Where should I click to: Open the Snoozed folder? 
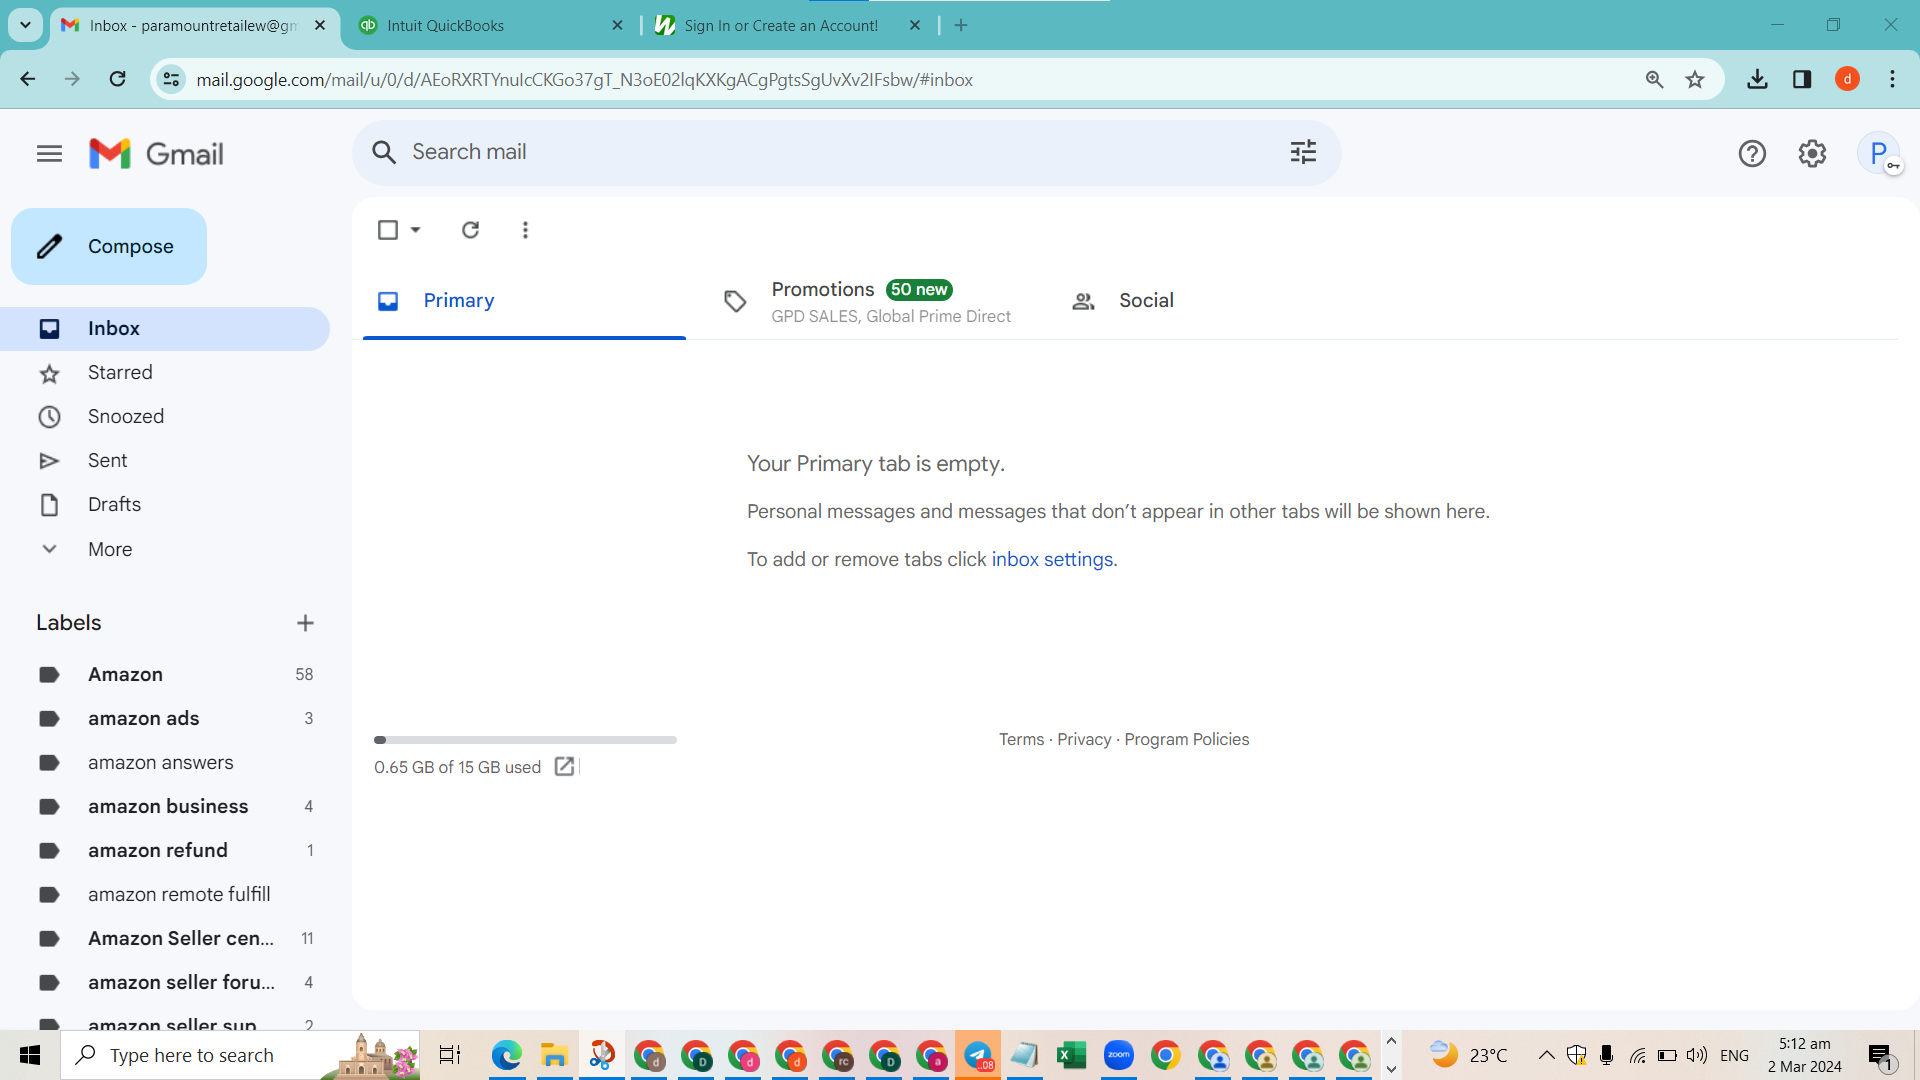click(x=165, y=417)
